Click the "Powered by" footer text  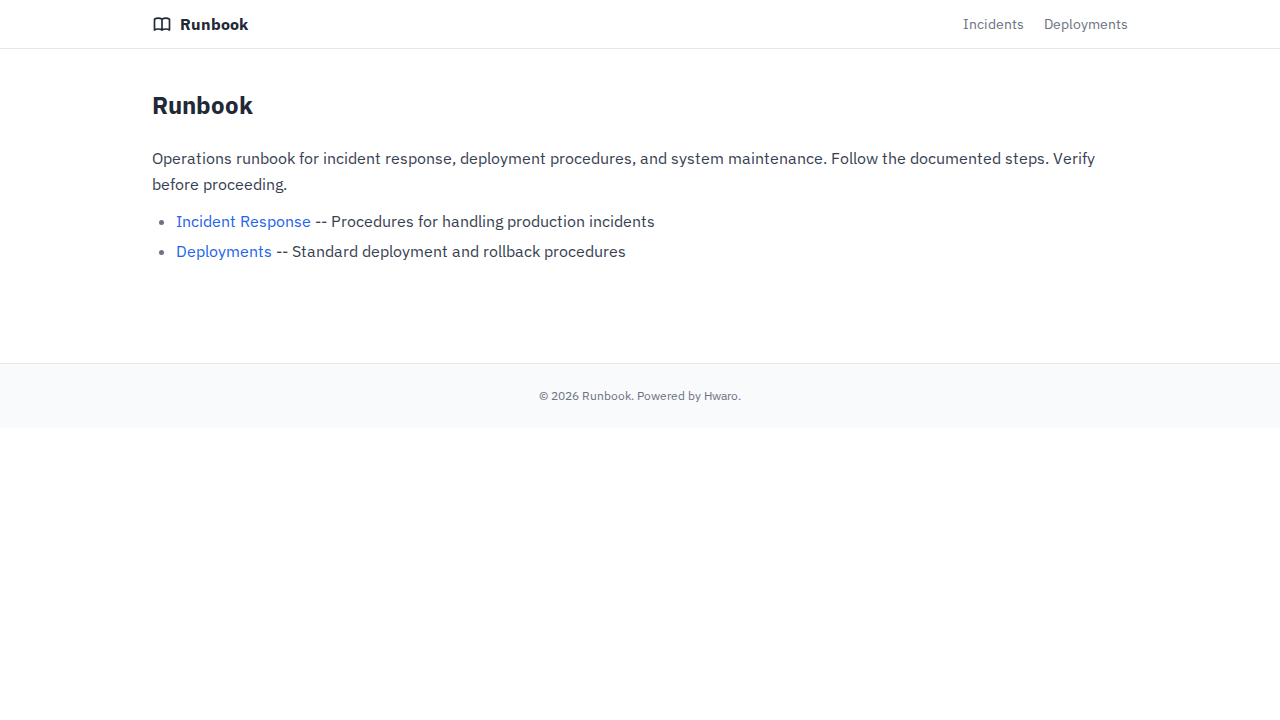668,396
